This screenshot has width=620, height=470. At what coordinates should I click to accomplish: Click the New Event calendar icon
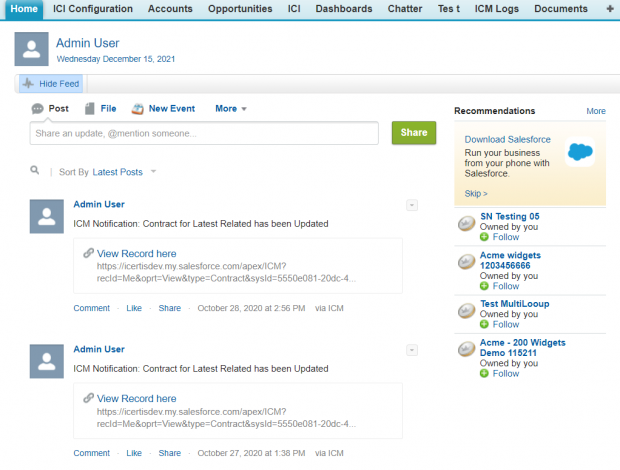coord(137,108)
